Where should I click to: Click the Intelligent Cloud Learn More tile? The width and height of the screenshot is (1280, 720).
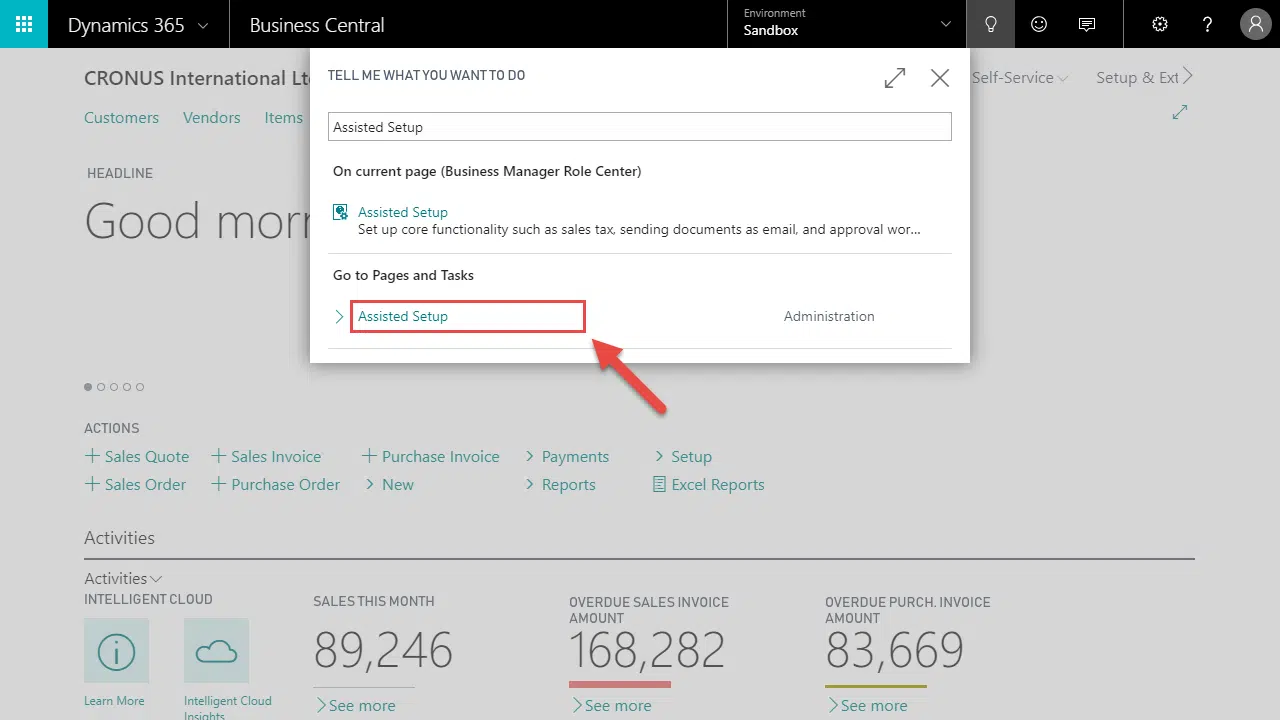(x=116, y=650)
